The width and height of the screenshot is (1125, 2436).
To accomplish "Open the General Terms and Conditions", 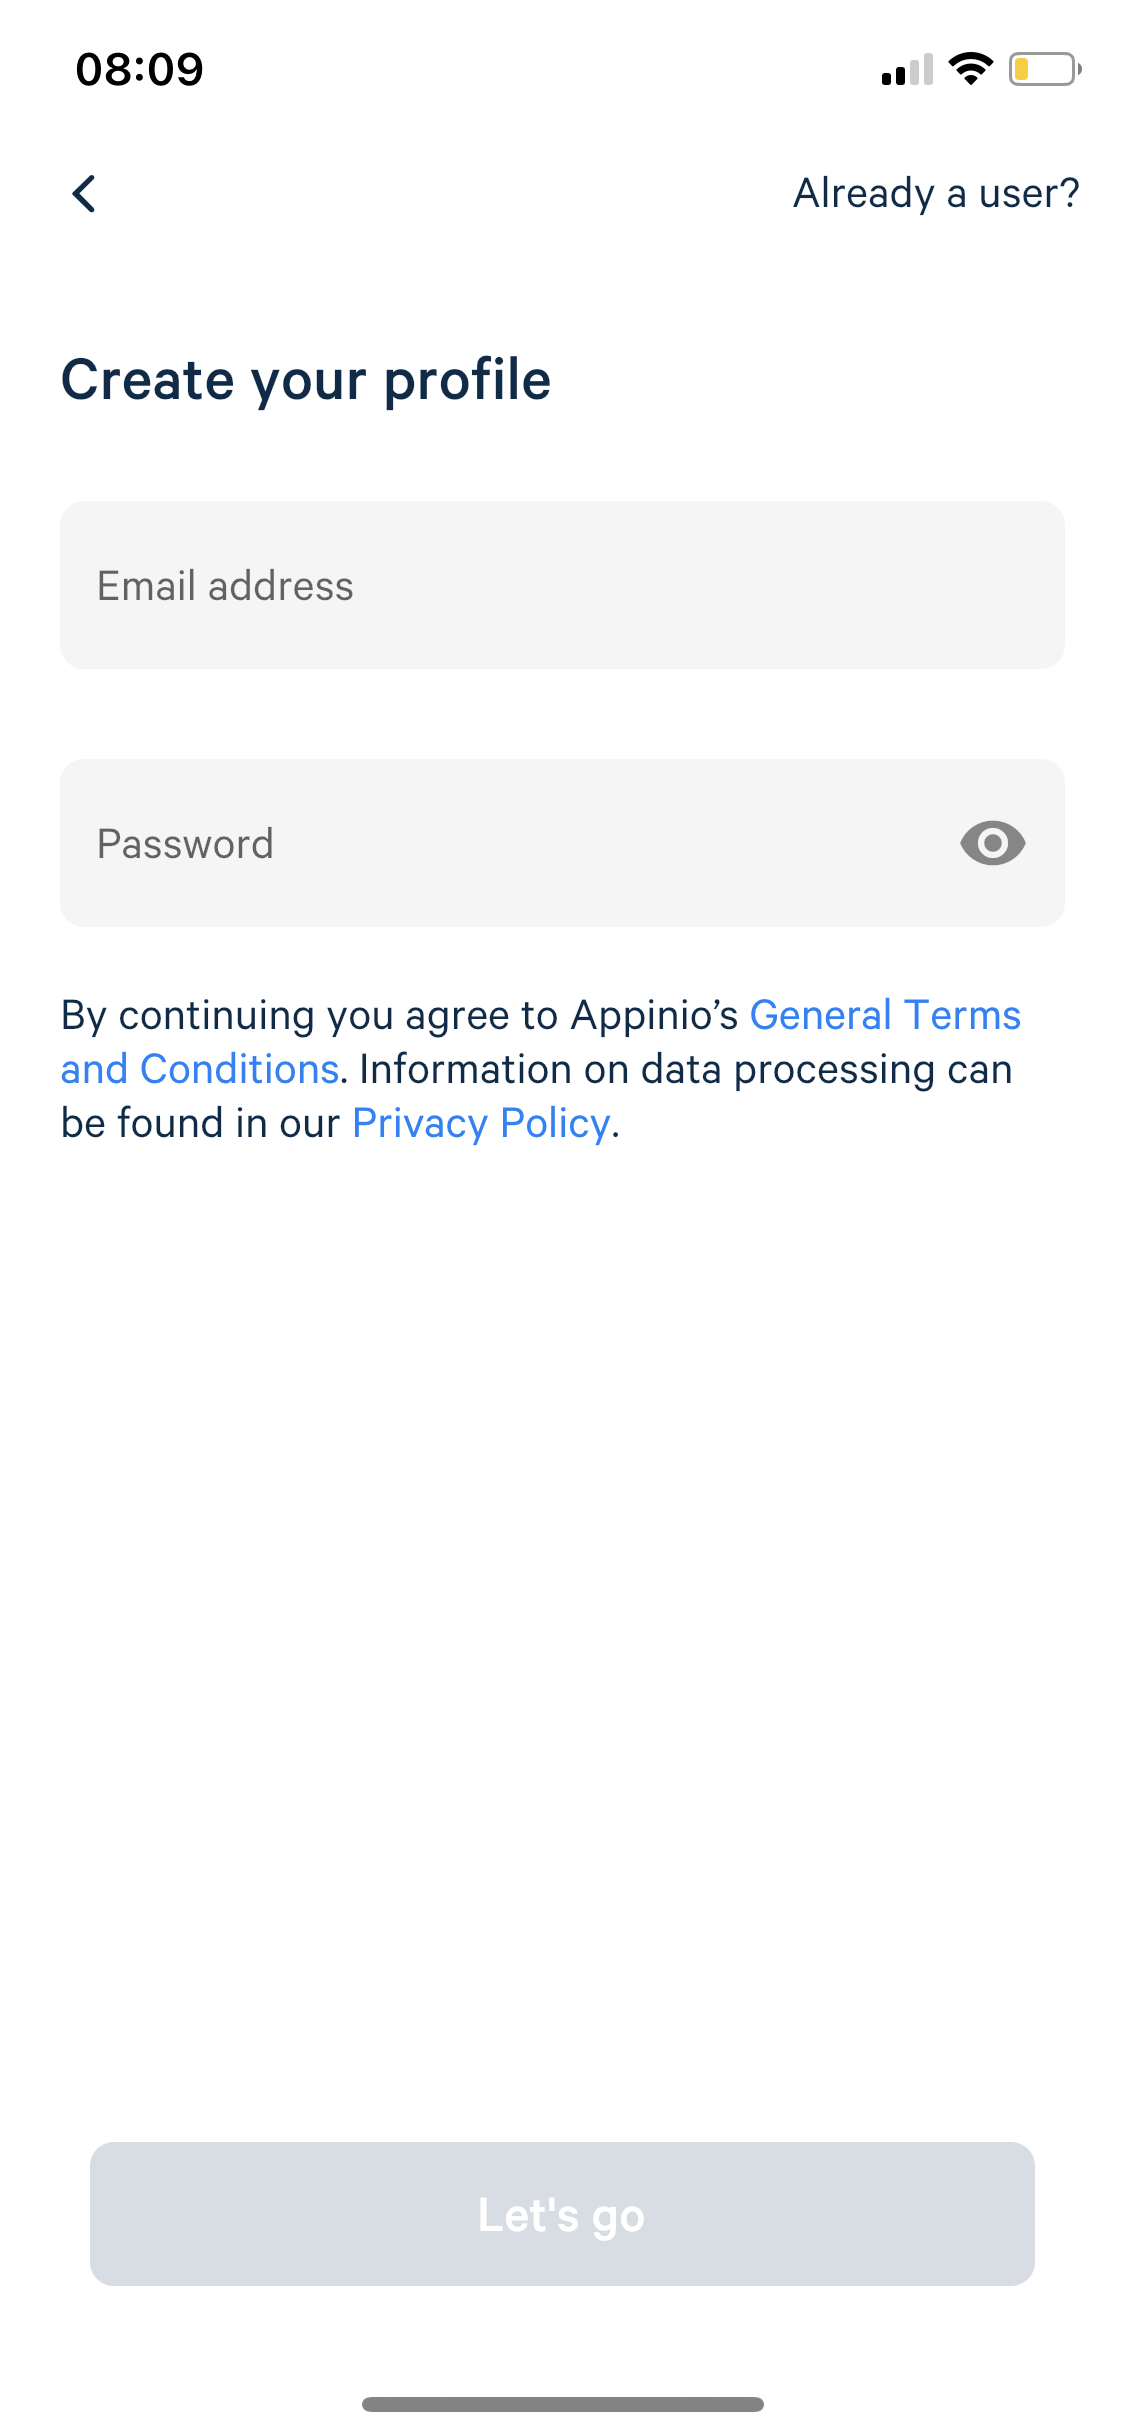I will coord(885,1015).
